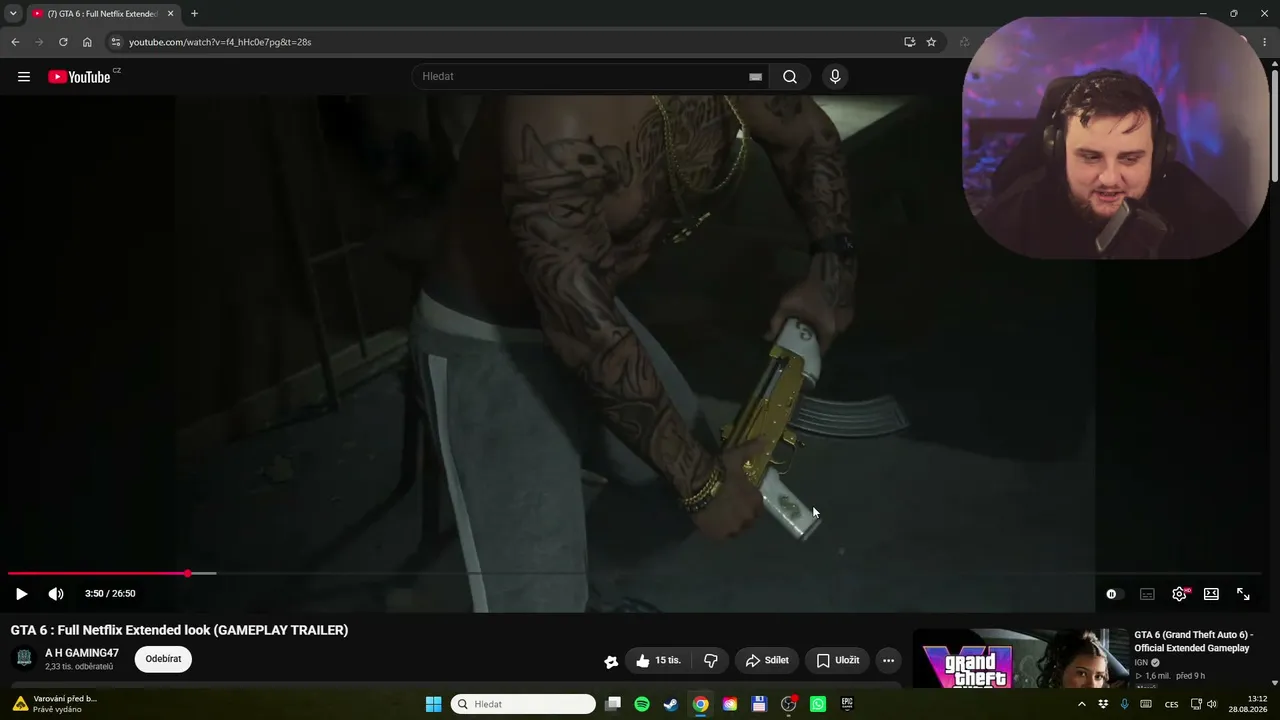The image size is (1280, 720).
Task: Like the video with 15 tis. thumbs up
Action: click(x=658, y=660)
